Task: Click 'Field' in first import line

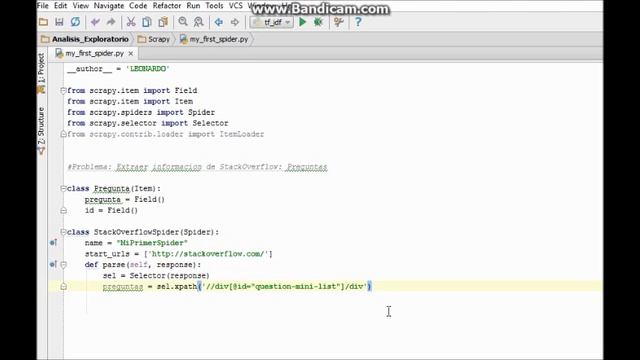Action: click(x=186, y=91)
